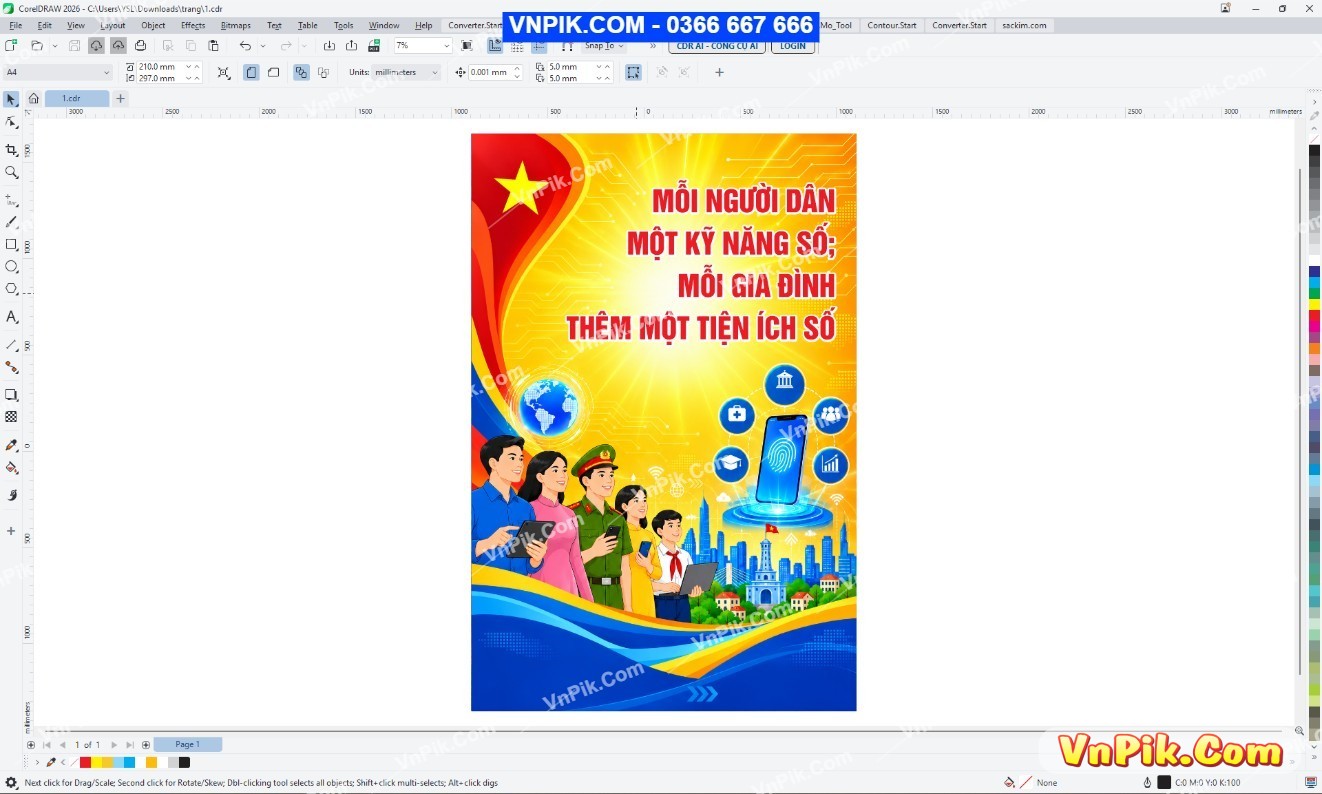Select the Interactive Fill tool
The height and width of the screenshot is (794, 1322).
[11, 467]
